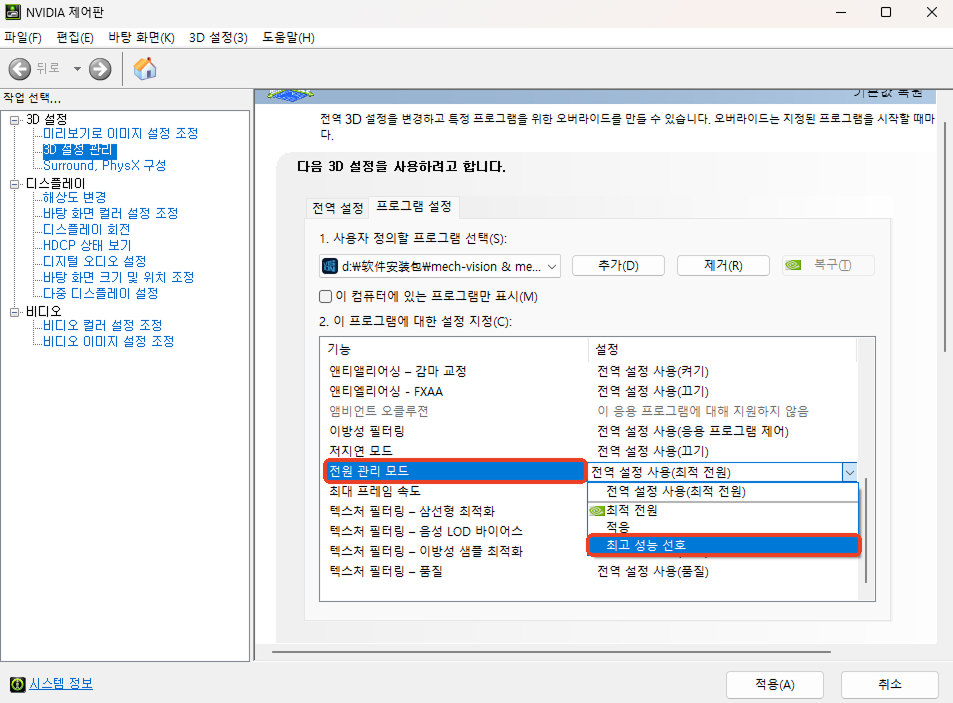Click the 제거(R) button
953x703 pixels.
pyautogui.click(x=723, y=266)
